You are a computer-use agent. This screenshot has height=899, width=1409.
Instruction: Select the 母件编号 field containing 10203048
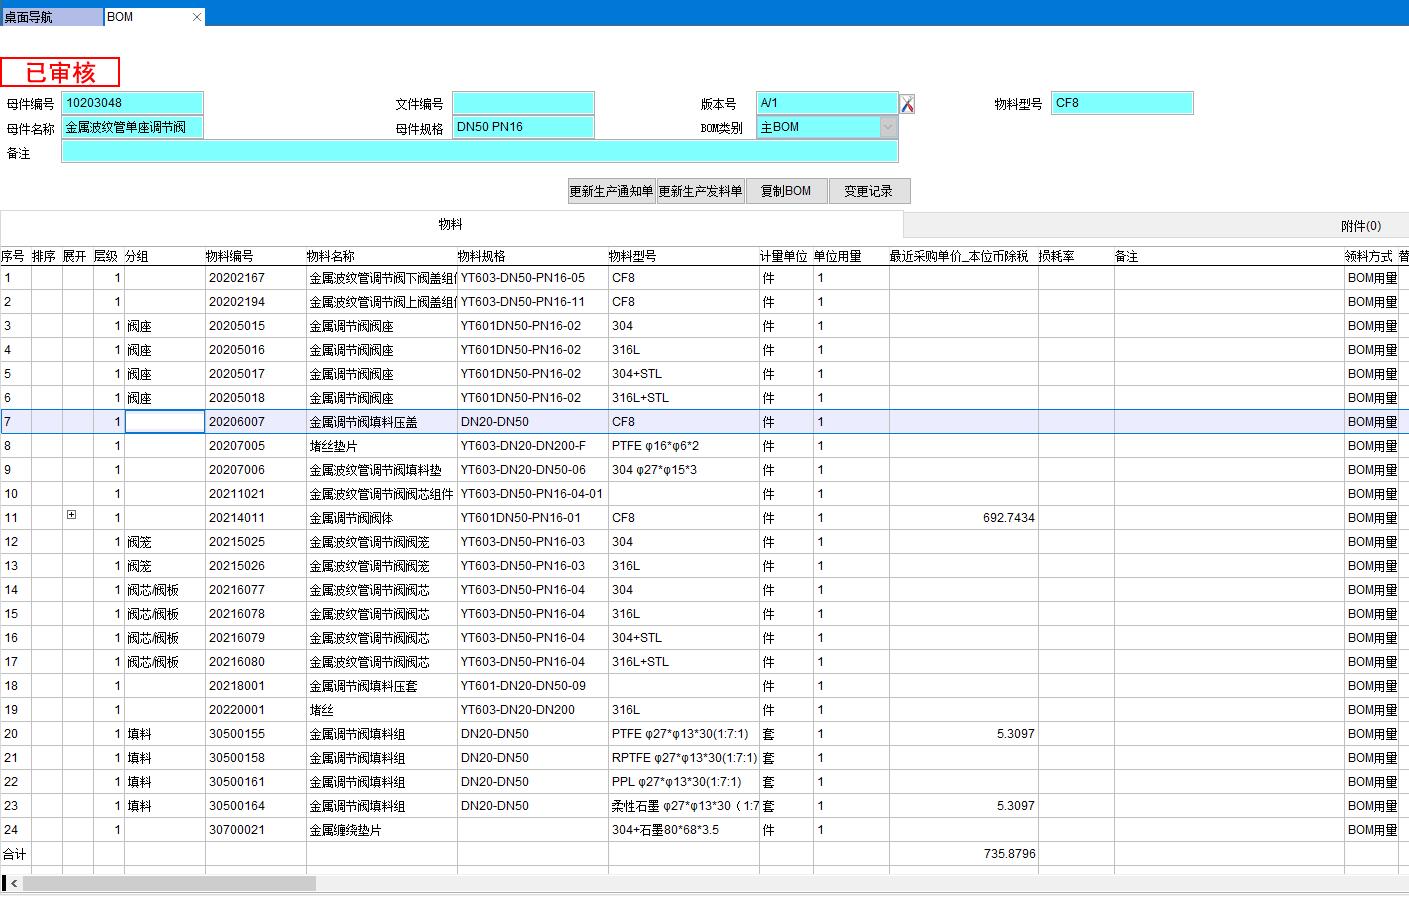132,103
